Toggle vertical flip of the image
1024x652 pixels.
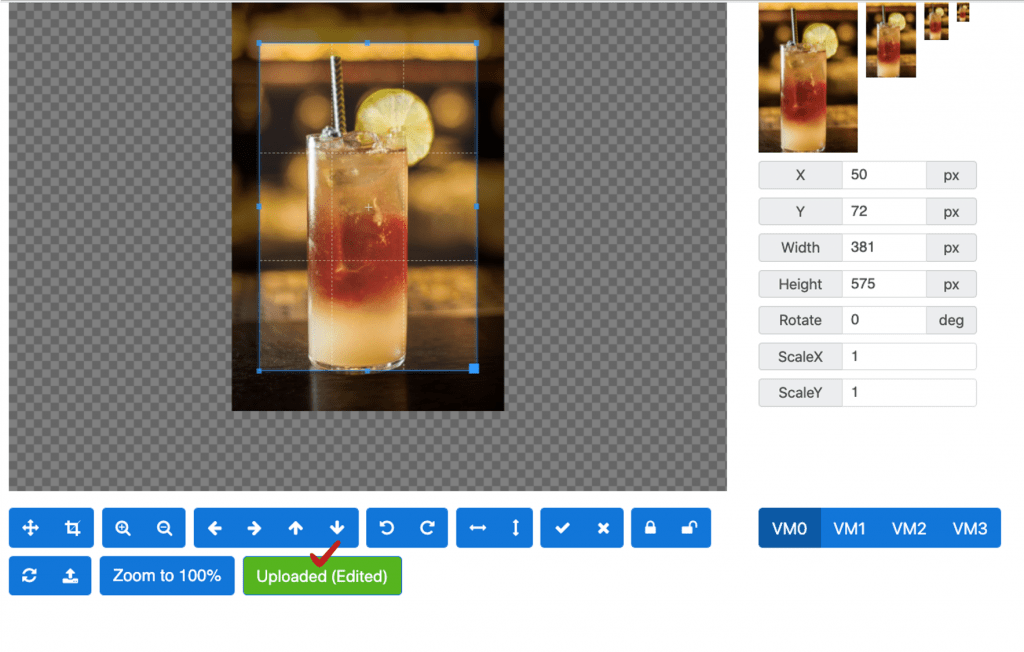(x=514, y=528)
